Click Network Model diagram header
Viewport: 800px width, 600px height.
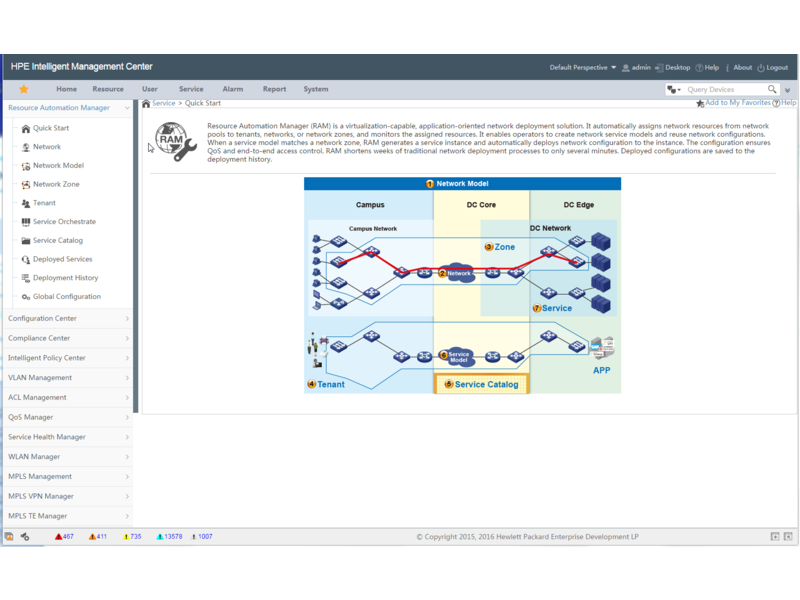462,184
